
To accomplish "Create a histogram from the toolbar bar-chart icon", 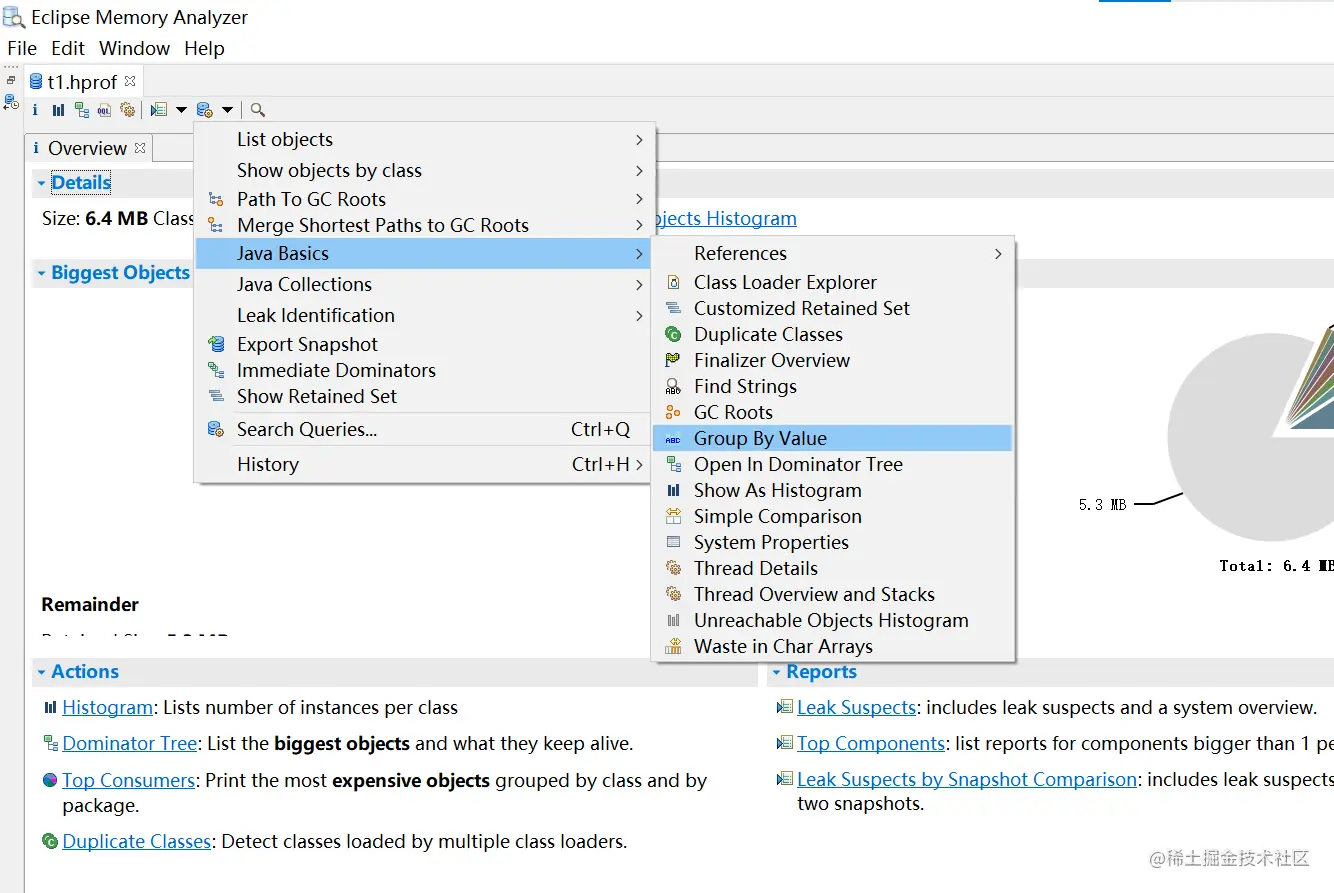I will point(59,110).
